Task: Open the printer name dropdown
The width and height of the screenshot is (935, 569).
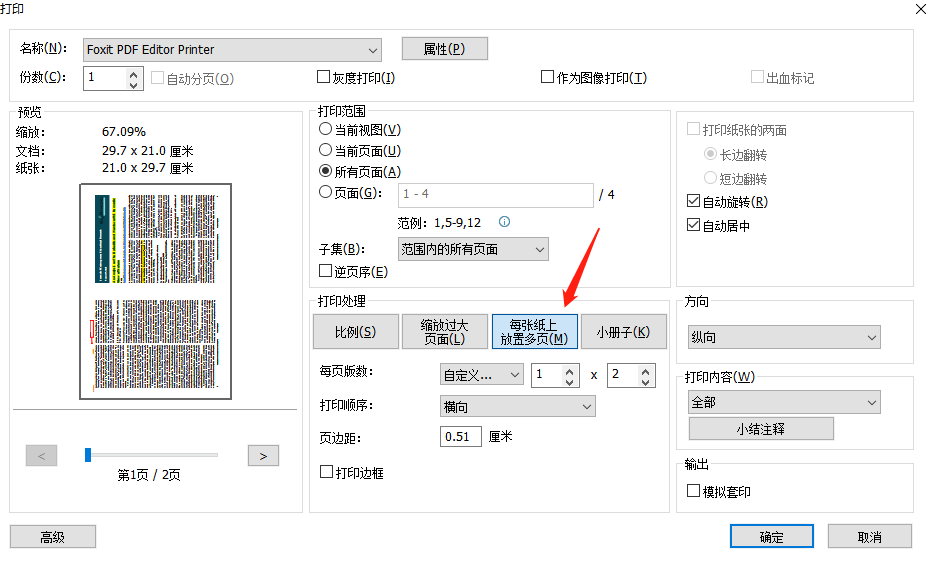Action: pyautogui.click(x=232, y=50)
